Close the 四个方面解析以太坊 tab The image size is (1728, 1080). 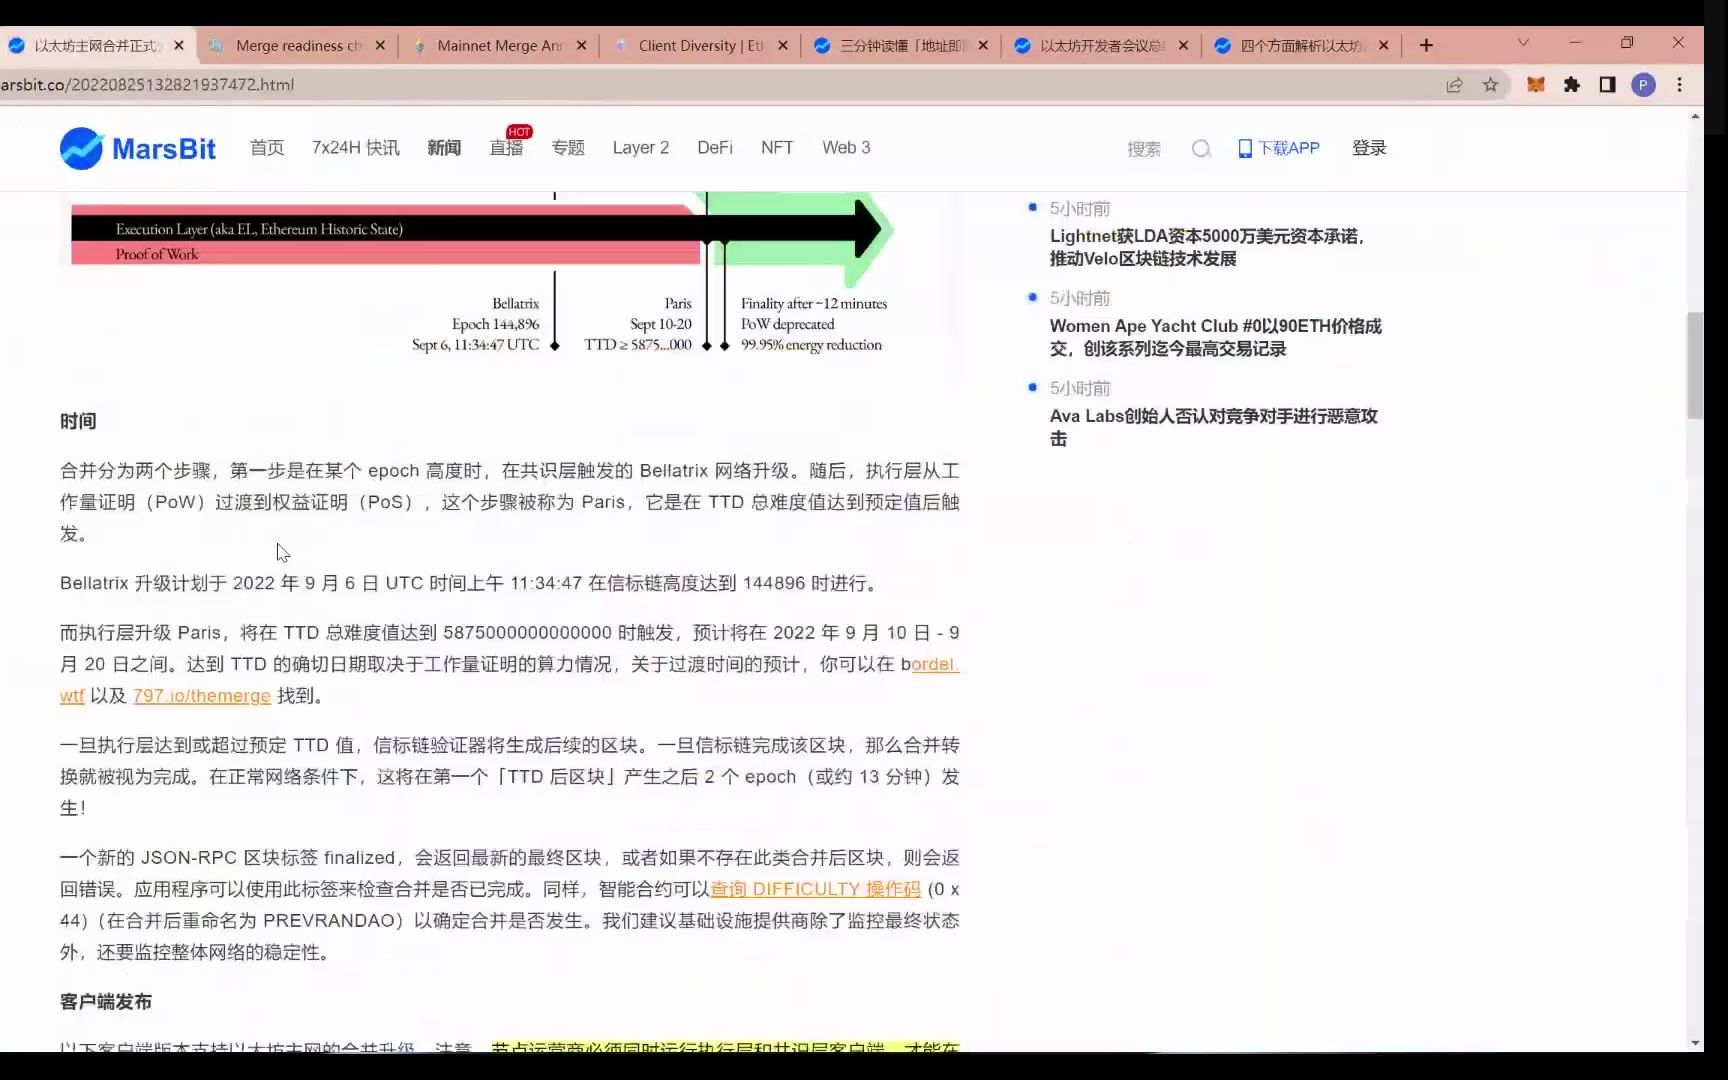tap(1383, 45)
